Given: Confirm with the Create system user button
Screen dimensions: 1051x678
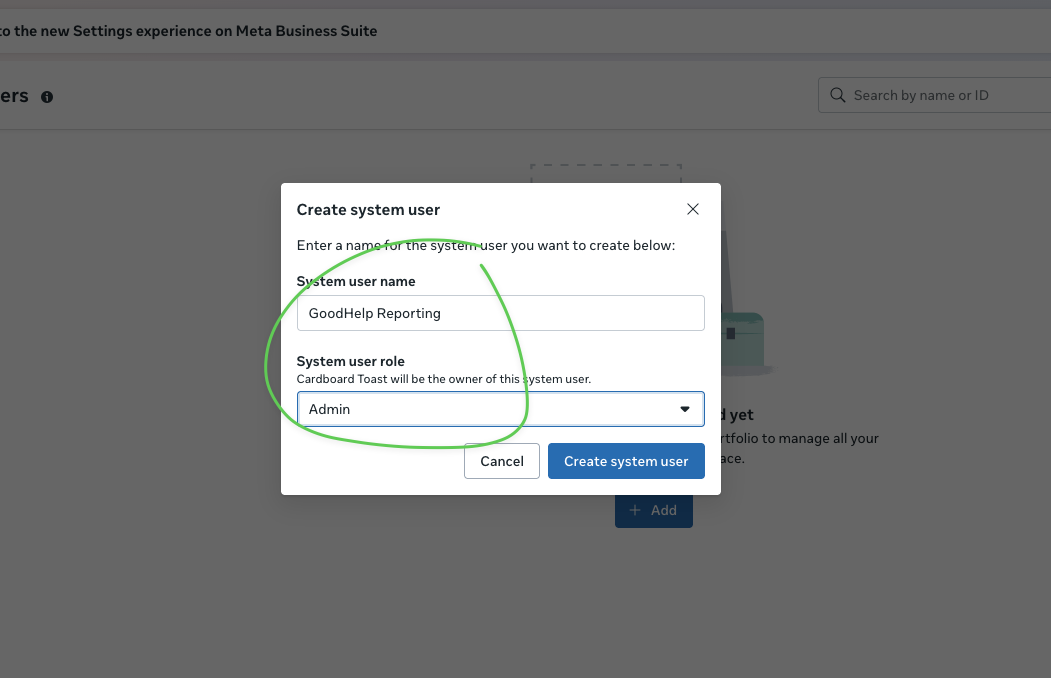Looking at the screenshot, I should pos(626,461).
